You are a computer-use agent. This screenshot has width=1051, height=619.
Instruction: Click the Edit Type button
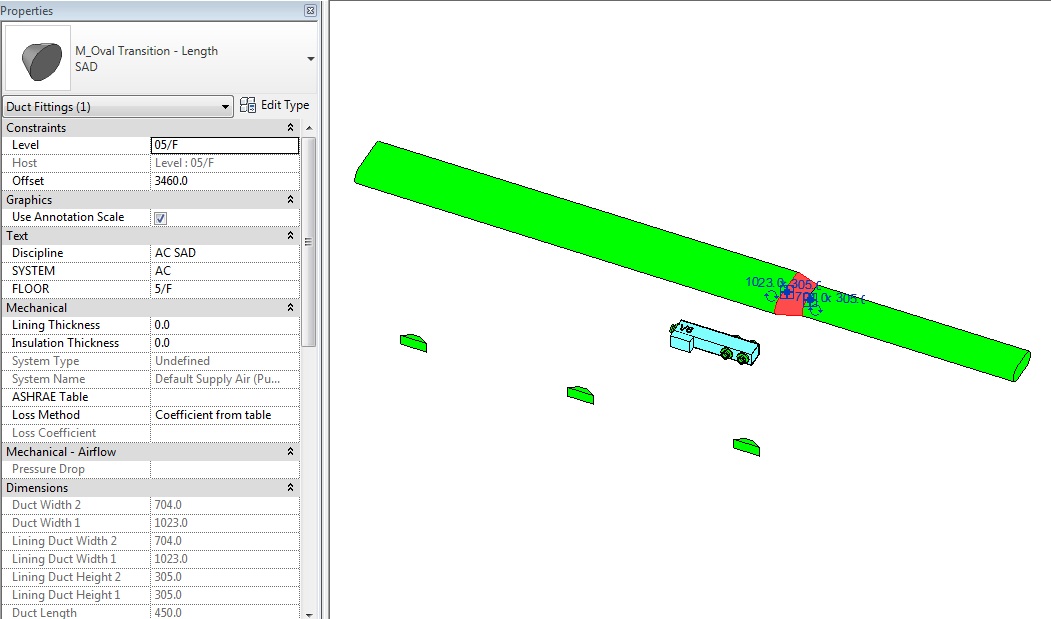[x=275, y=105]
